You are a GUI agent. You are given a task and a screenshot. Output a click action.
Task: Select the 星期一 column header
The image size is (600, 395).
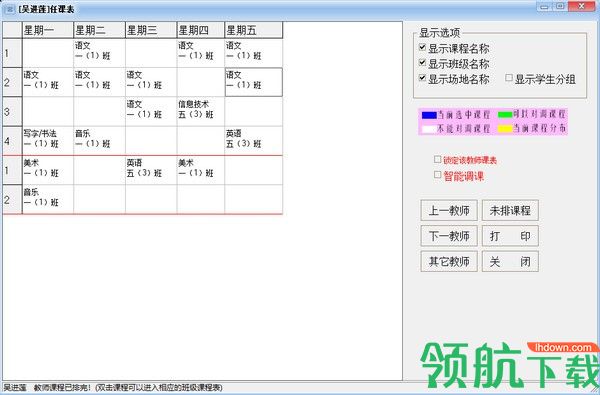tap(48, 30)
